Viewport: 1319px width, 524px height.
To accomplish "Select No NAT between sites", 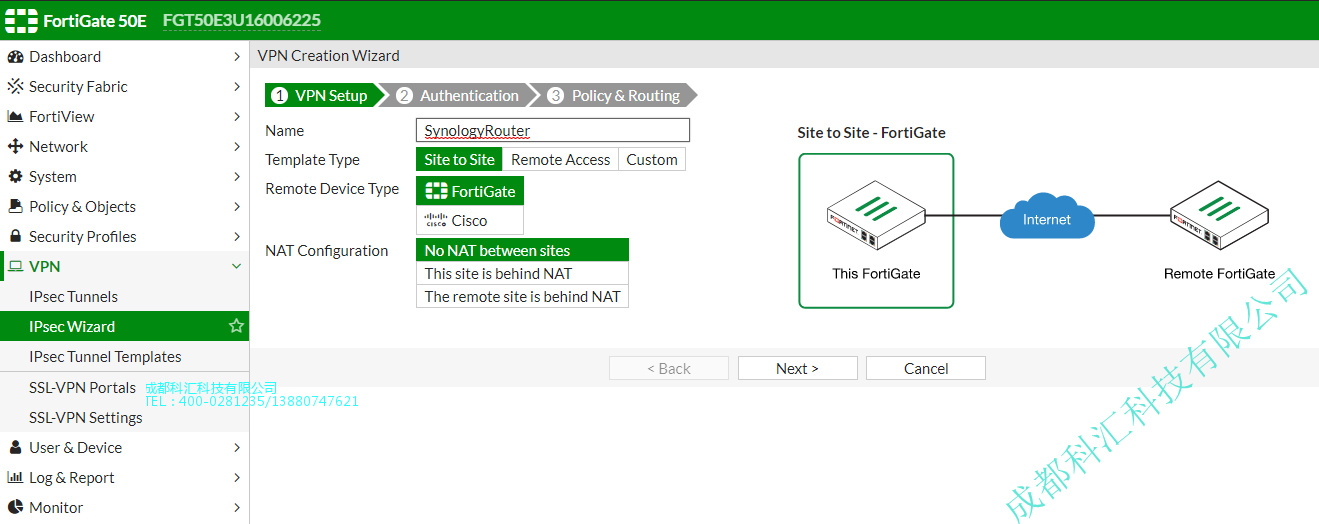I will coord(522,250).
